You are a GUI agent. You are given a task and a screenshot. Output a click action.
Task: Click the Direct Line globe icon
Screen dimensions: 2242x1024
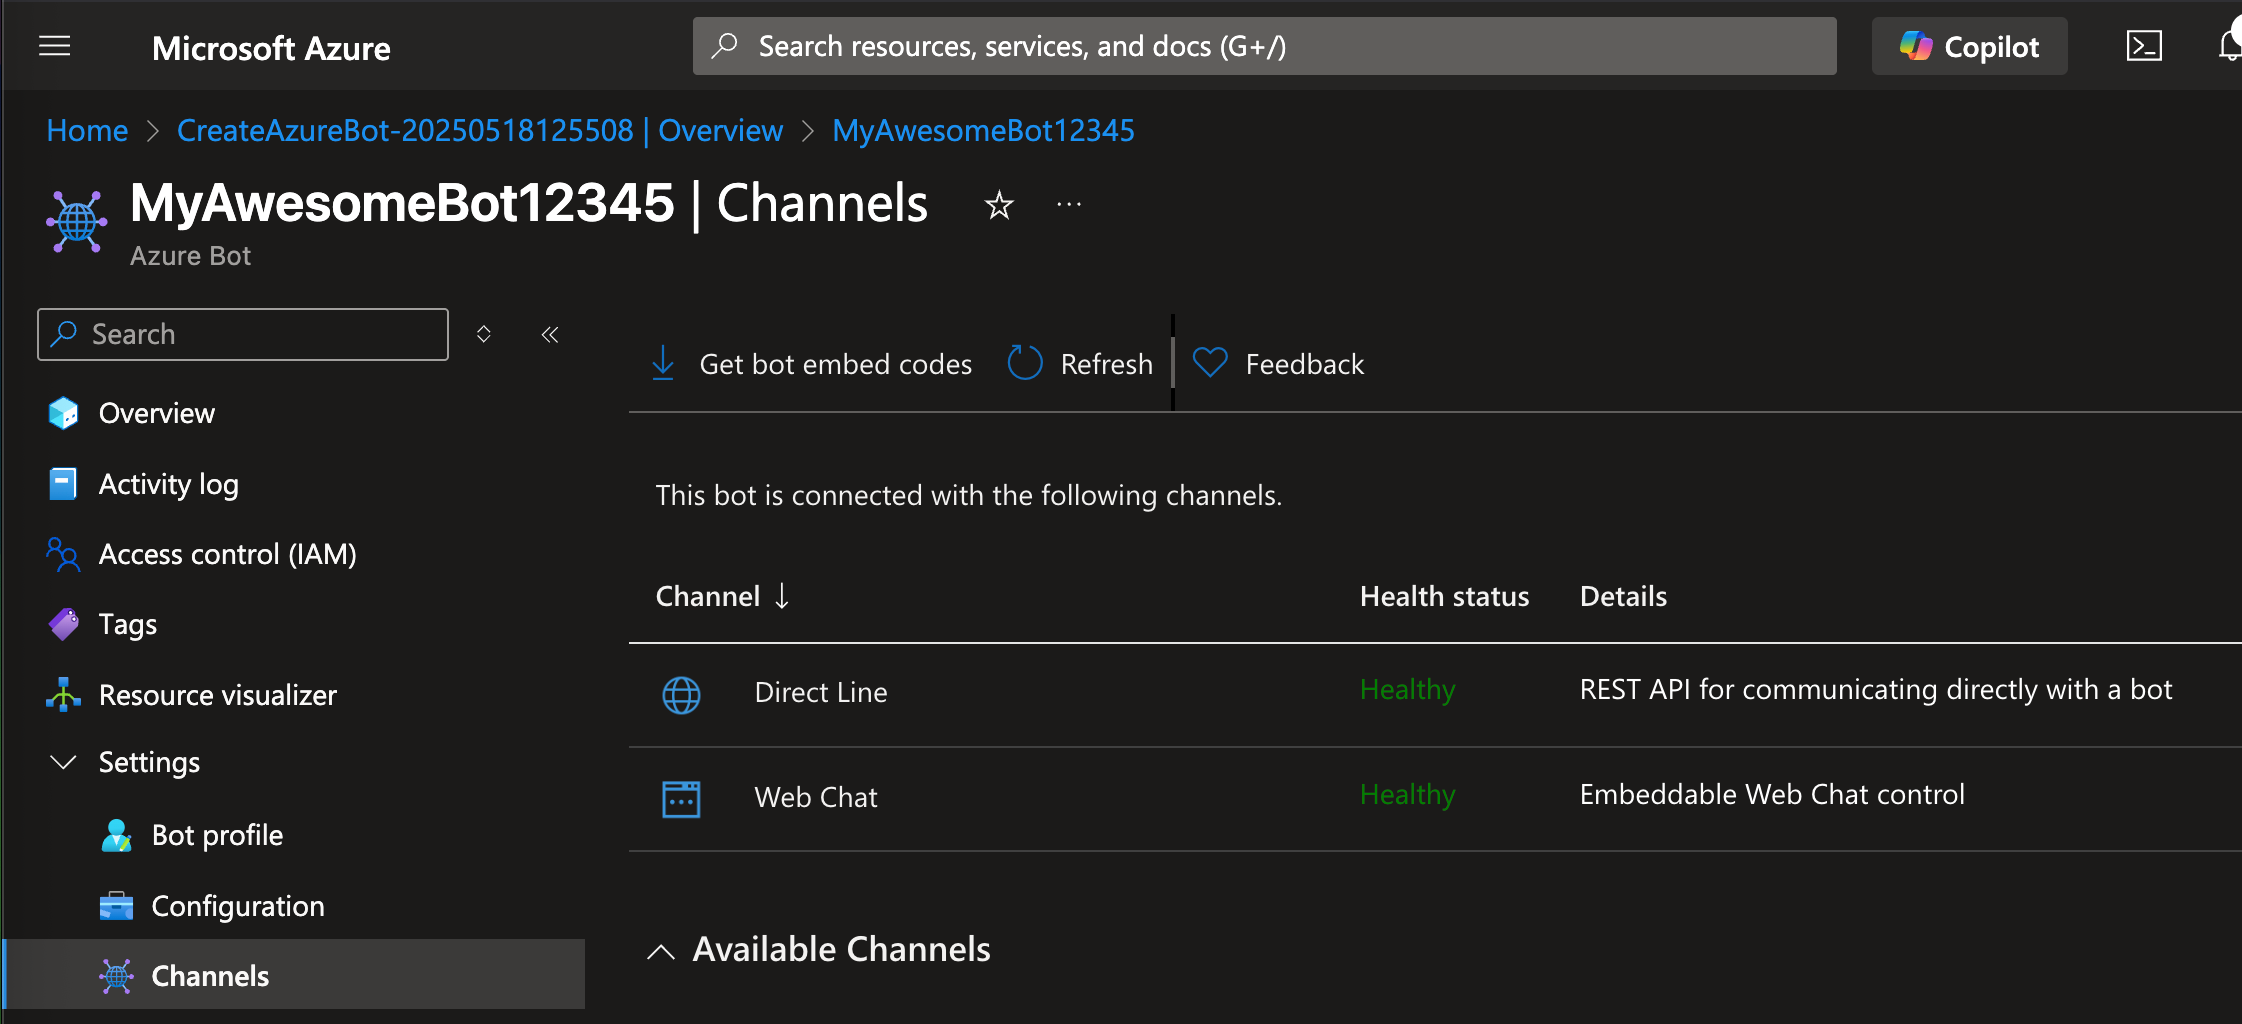[681, 695]
